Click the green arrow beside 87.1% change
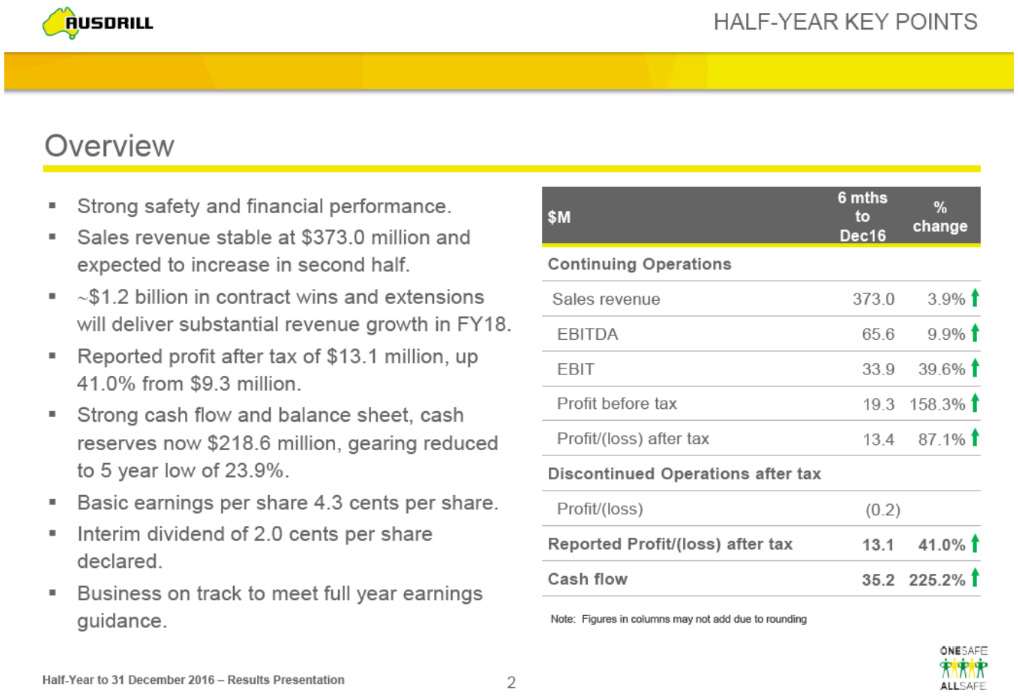The height and width of the screenshot is (700, 1018). point(975,439)
